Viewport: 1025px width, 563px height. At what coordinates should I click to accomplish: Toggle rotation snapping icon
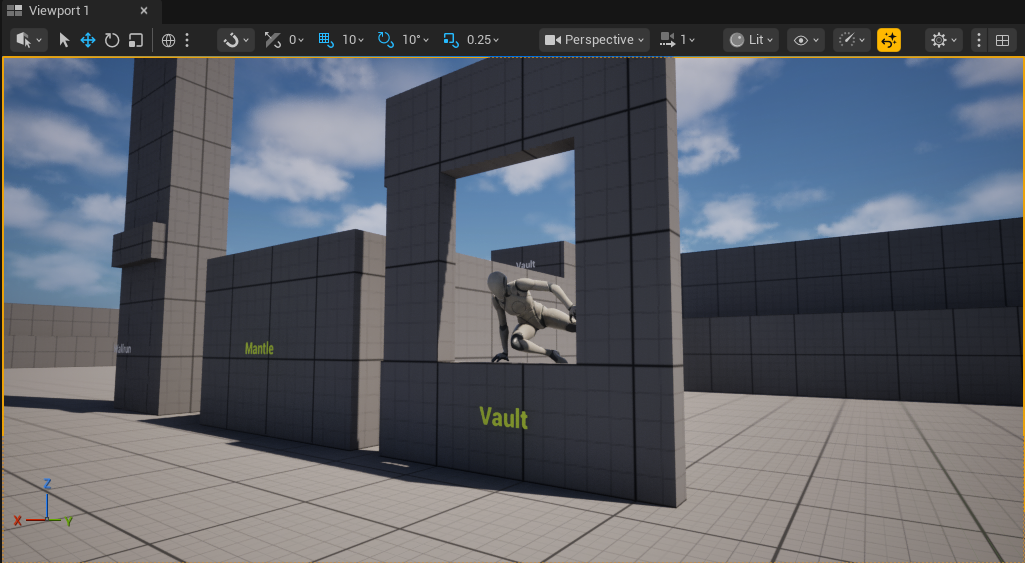[x=386, y=40]
